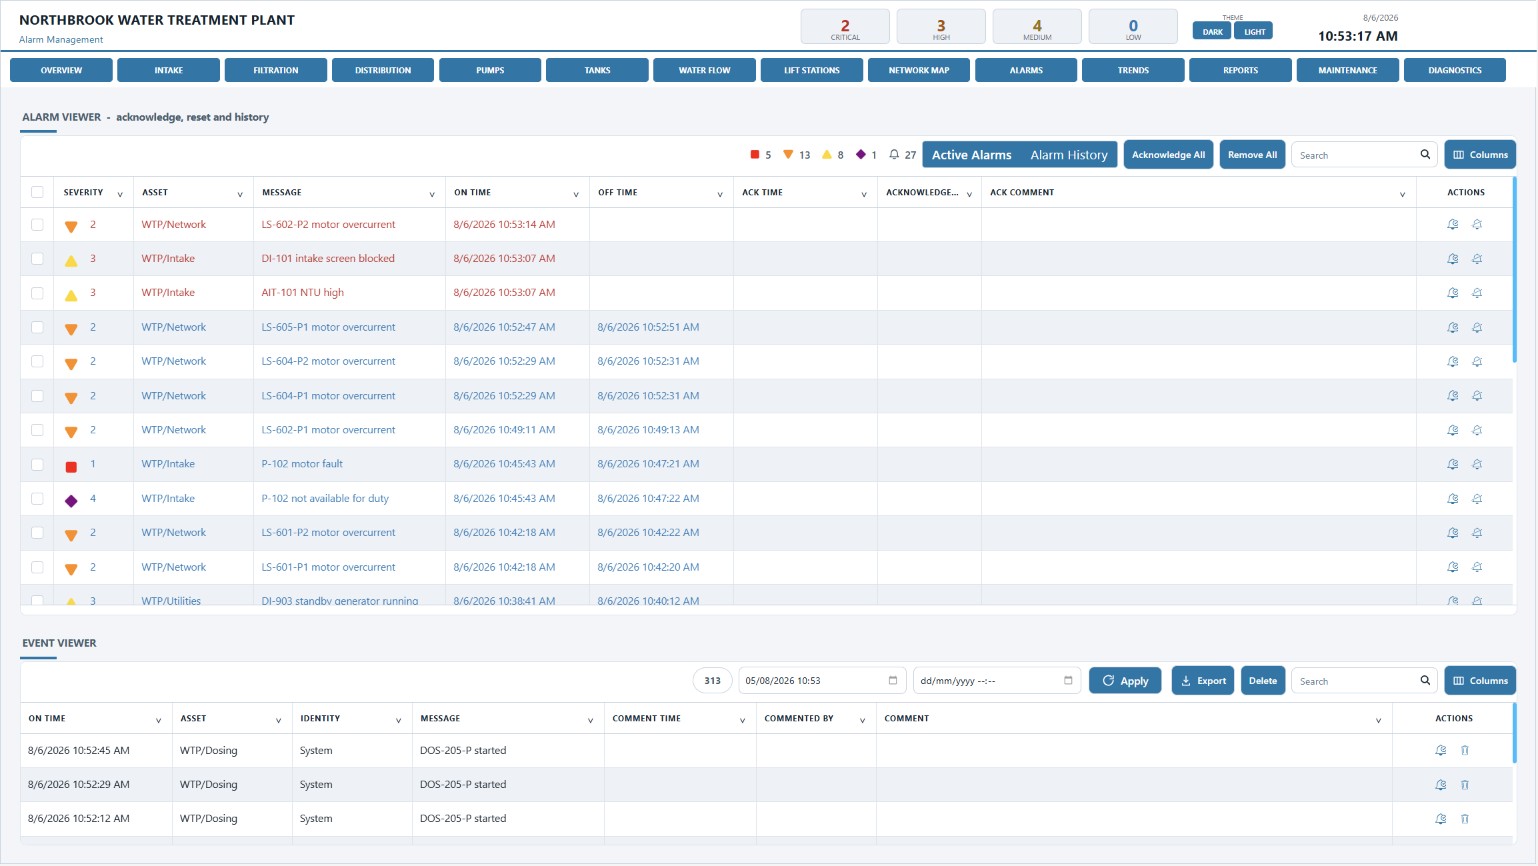Image resolution: width=1538 pixels, height=866 pixels.
Task: Export the event list
Action: [1203, 681]
